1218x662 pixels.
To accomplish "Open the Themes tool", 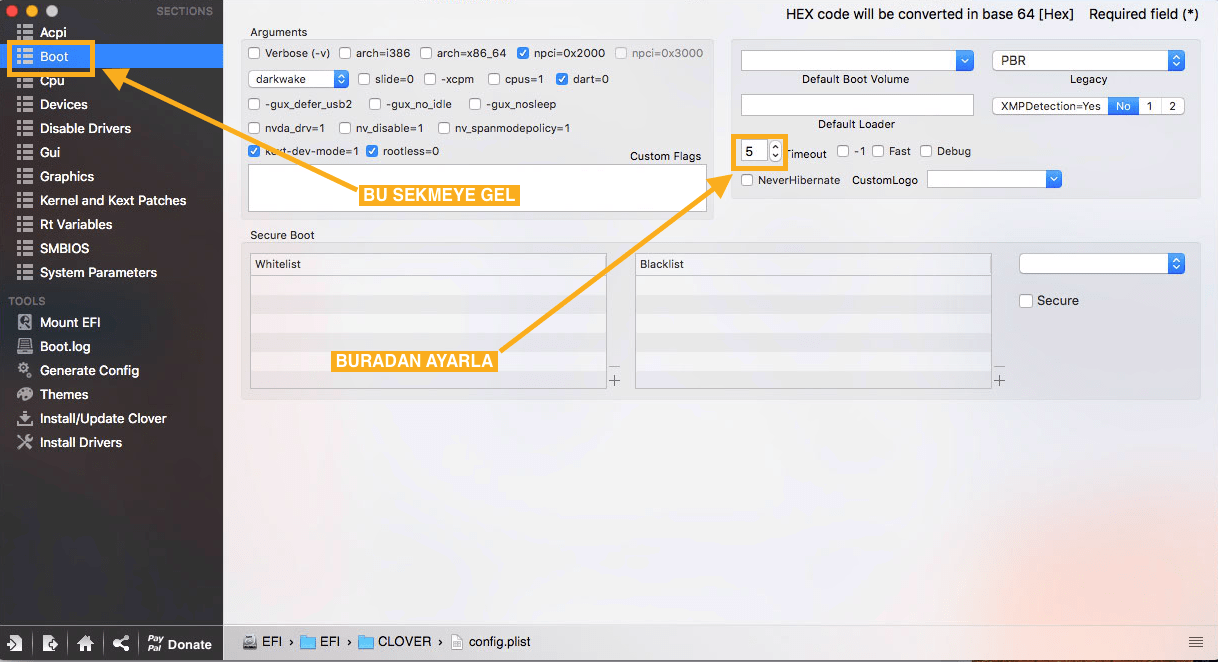I will [64, 394].
